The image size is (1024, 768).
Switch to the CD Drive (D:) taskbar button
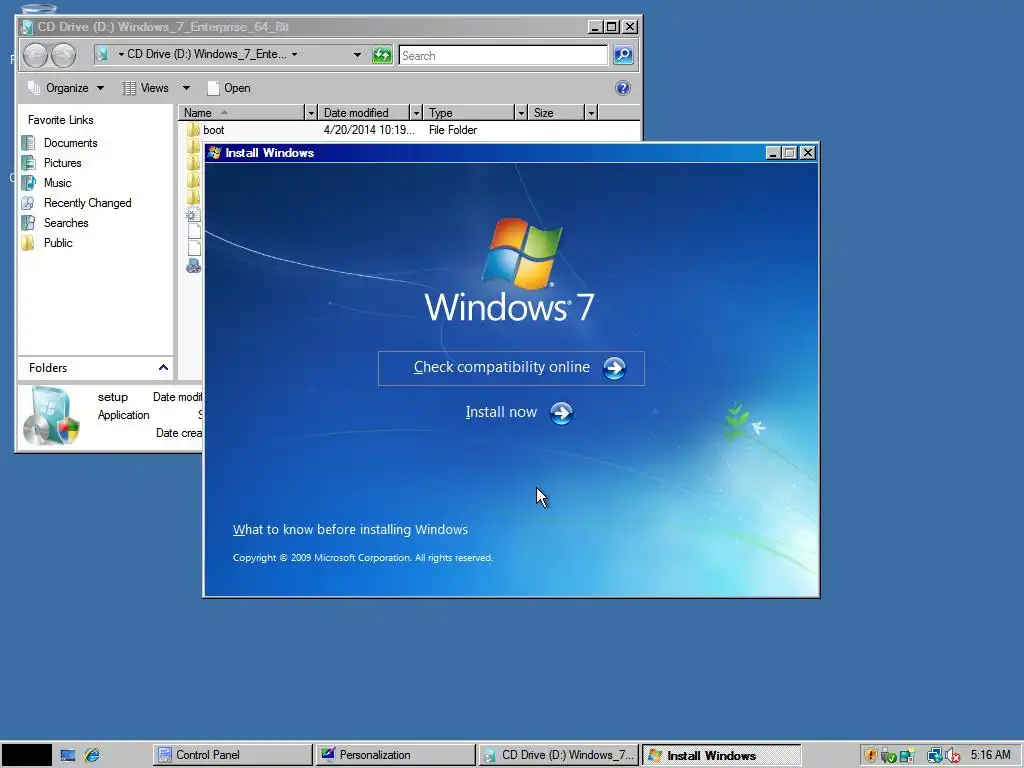click(x=558, y=755)
